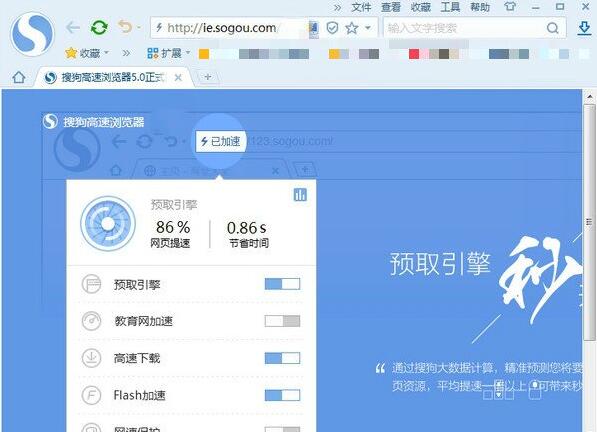The width and height of the screenshot is (597, 432).
Task: Expand the 收藏 favorites dropdown arrow
Action: [107, 53]
